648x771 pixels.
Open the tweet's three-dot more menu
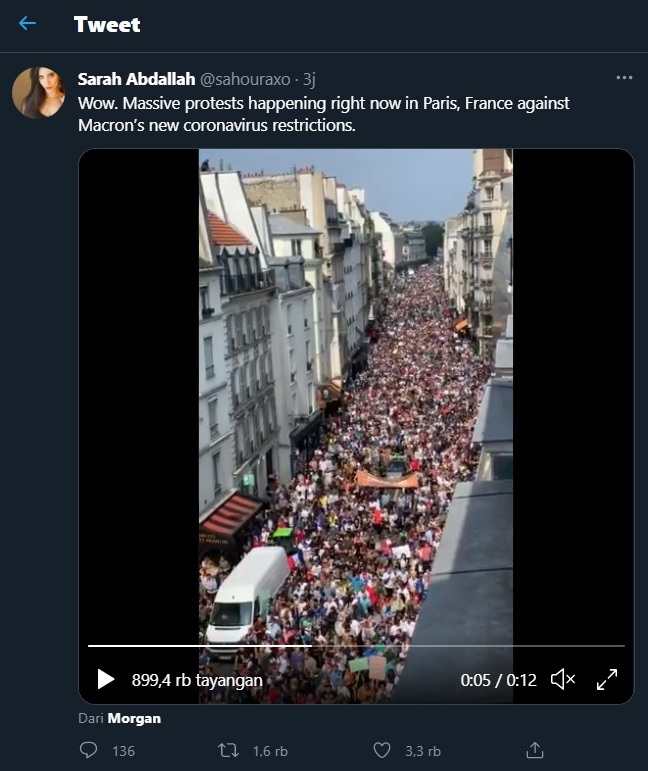point(624,78)
